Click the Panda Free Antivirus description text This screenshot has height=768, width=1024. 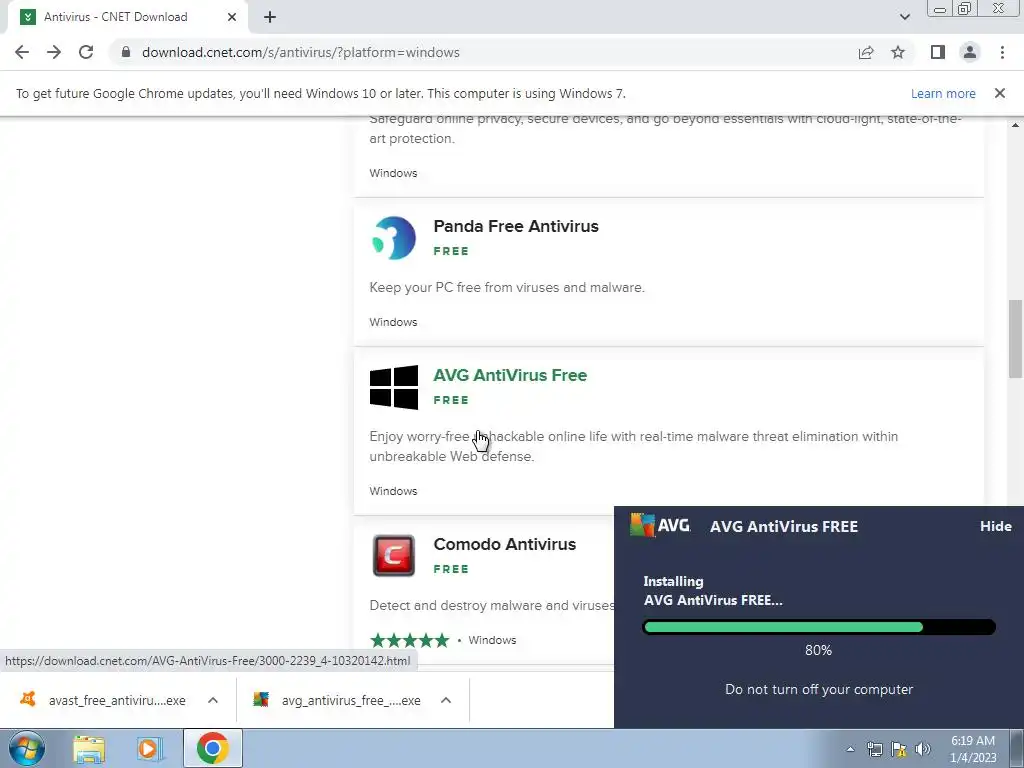click(x=507, y=287)
